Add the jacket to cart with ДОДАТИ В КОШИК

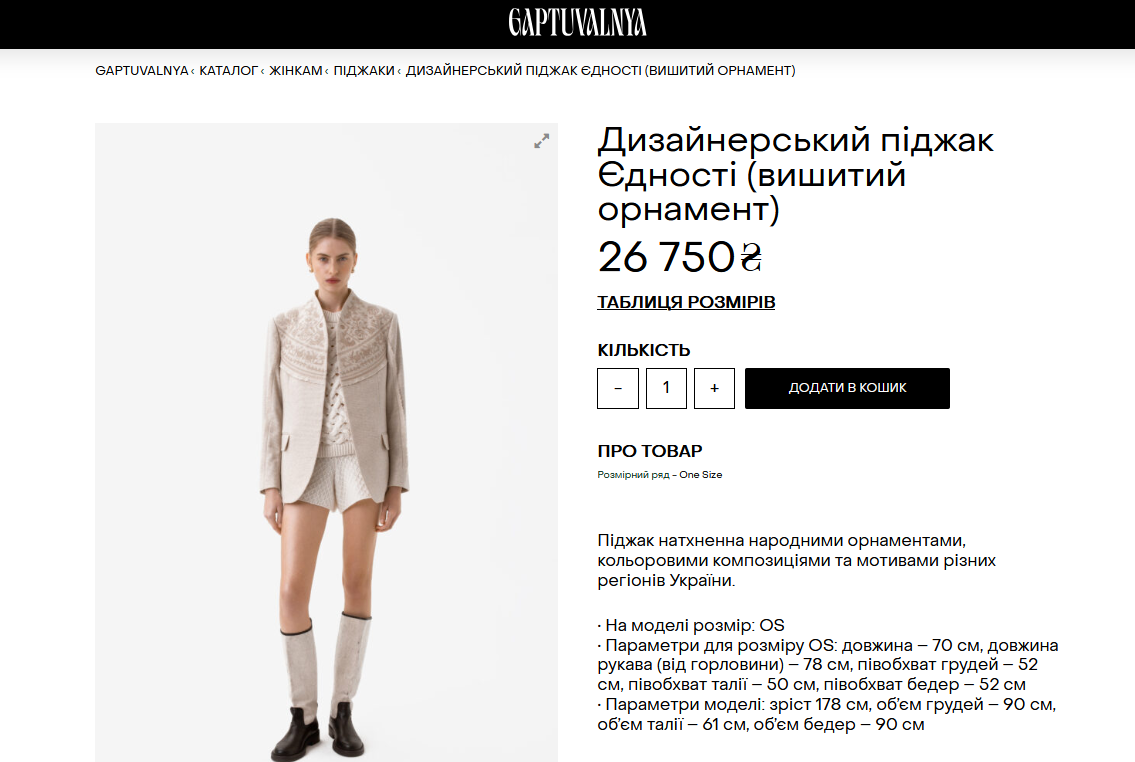coord(847,389)
